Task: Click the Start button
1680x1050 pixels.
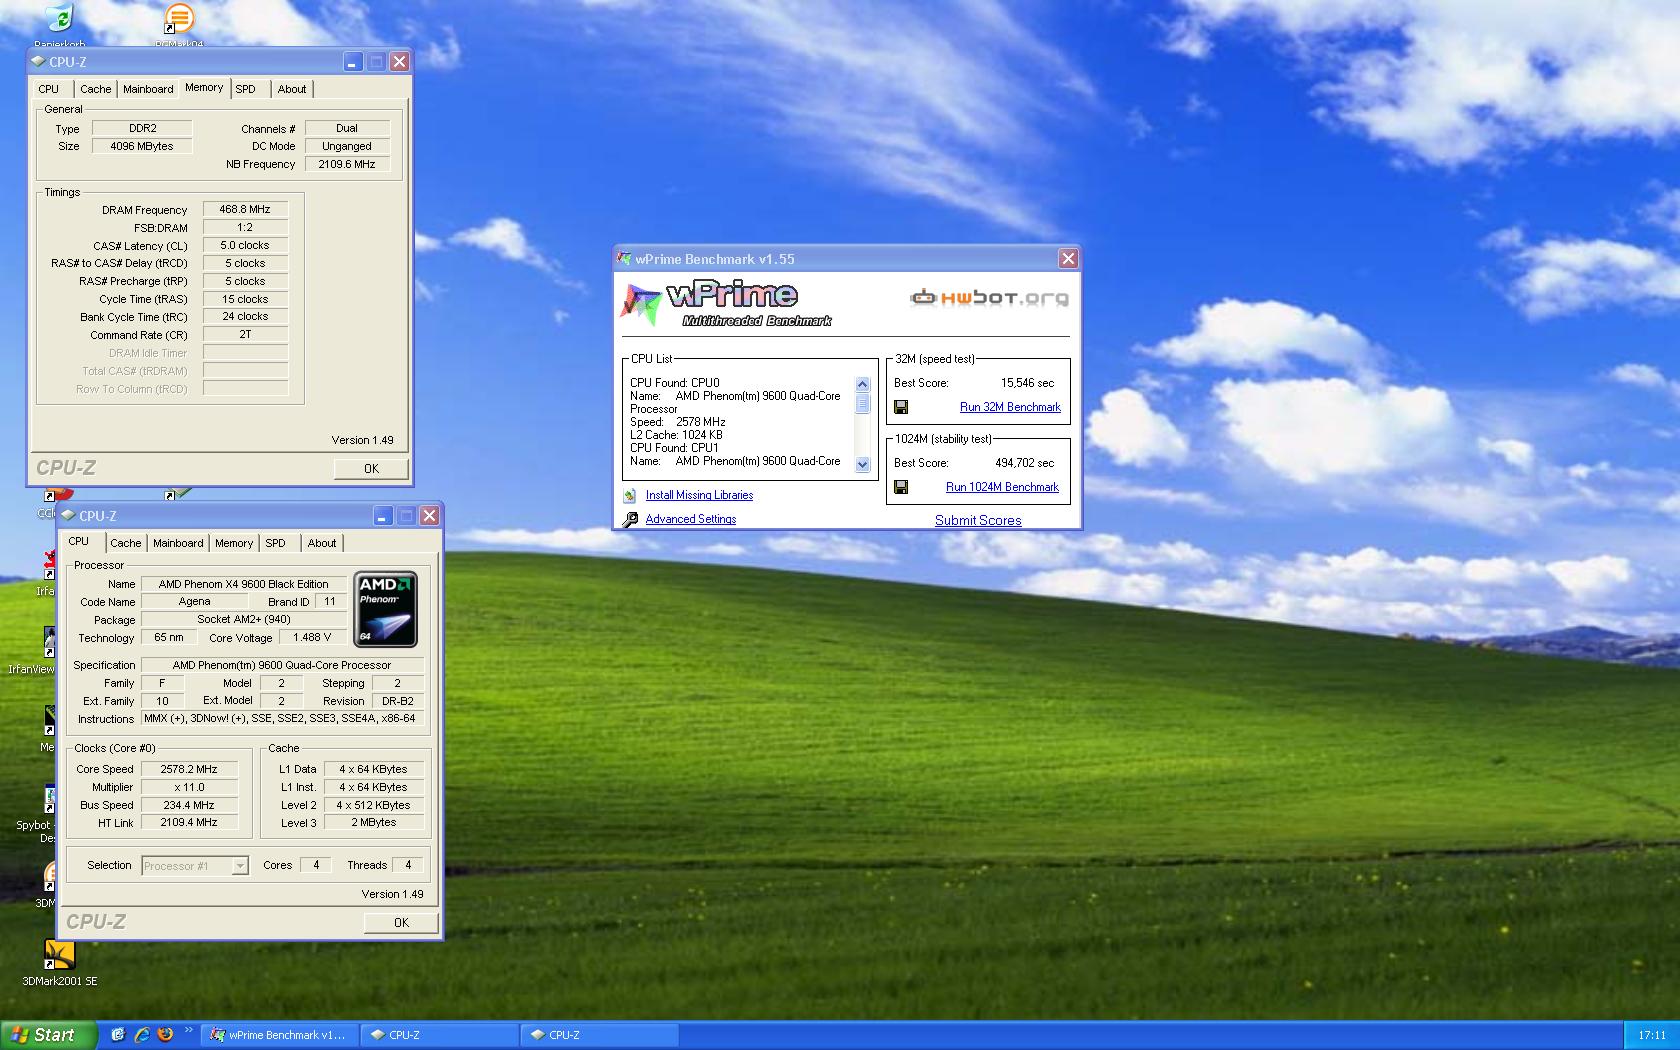Action: (48, 1035)
